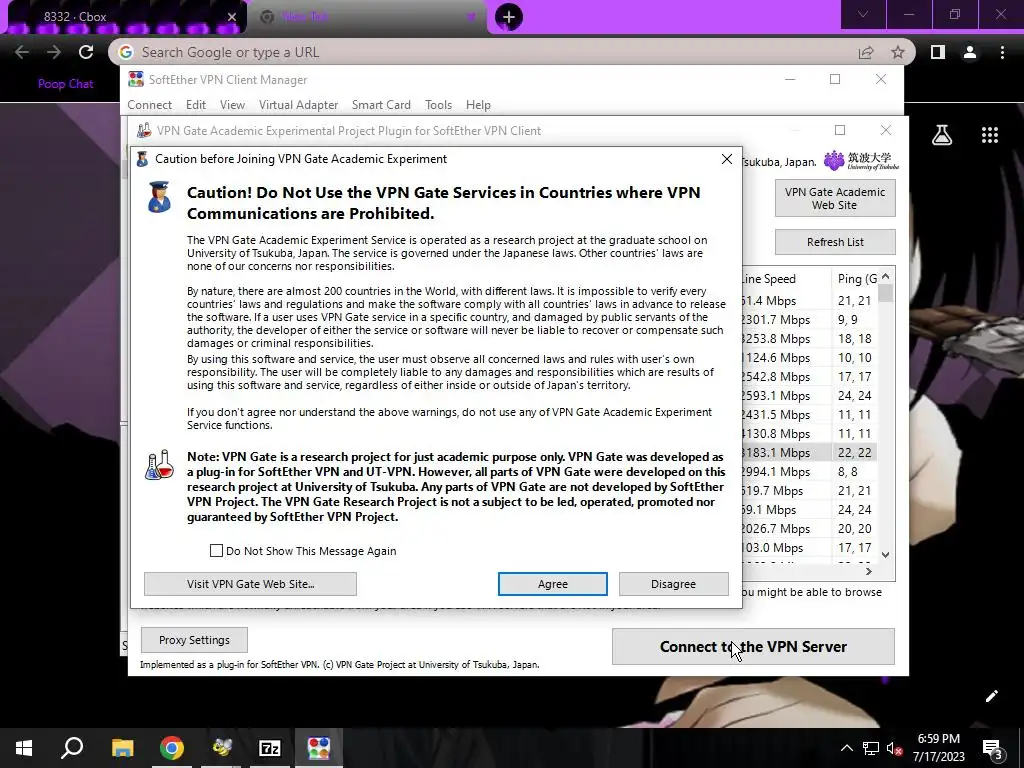This screenshot has height=768, width=1024.
Task: Open the Help menu
Action: point(478,104)
